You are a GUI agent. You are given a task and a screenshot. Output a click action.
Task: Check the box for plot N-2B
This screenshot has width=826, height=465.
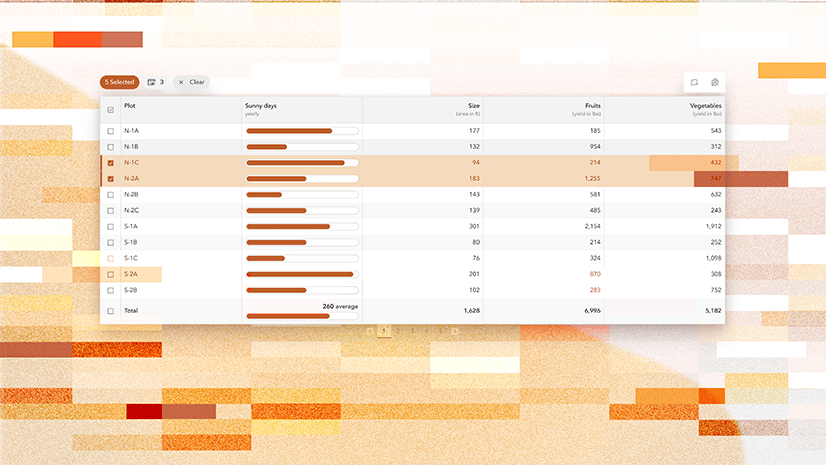coord(111,194)
